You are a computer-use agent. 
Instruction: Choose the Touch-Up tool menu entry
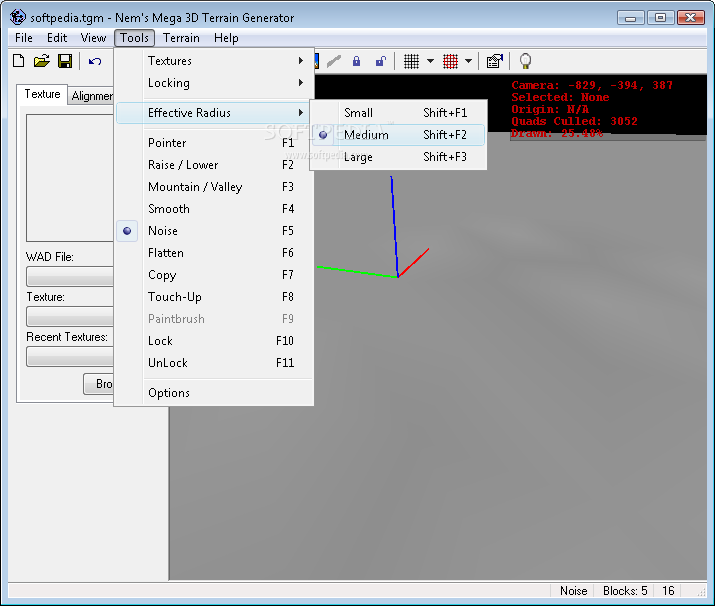pyautogui.click(x=214, y=297)
